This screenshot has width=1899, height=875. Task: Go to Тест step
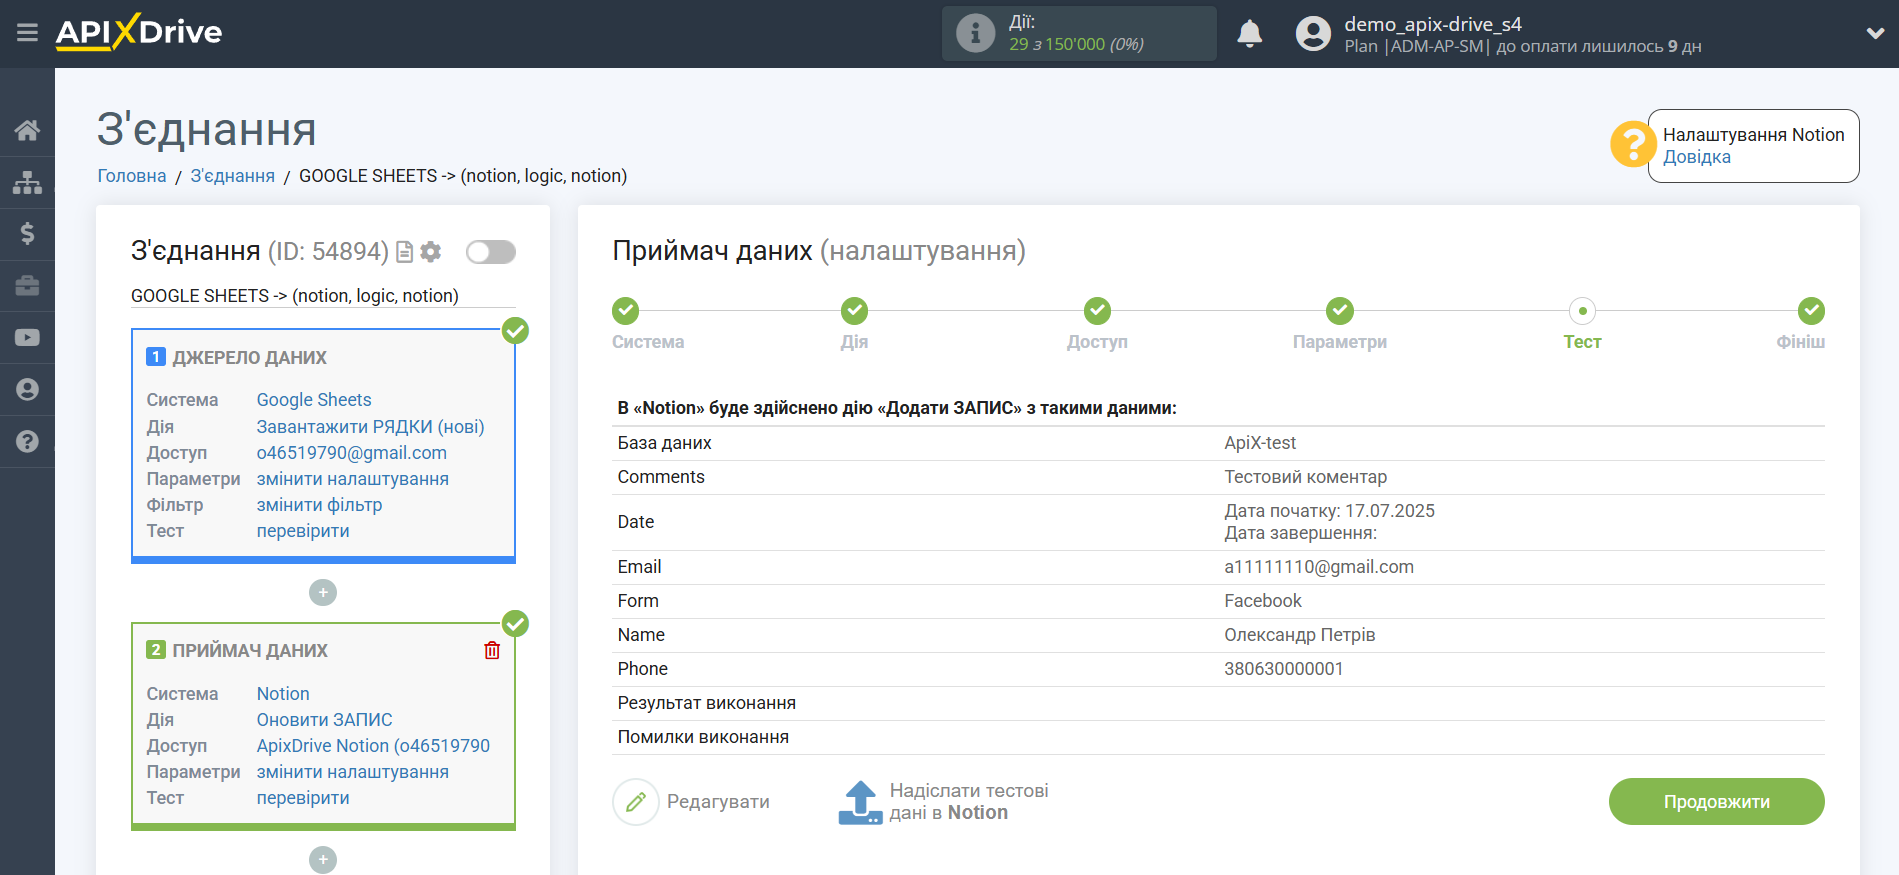(x=1583, y=311)
